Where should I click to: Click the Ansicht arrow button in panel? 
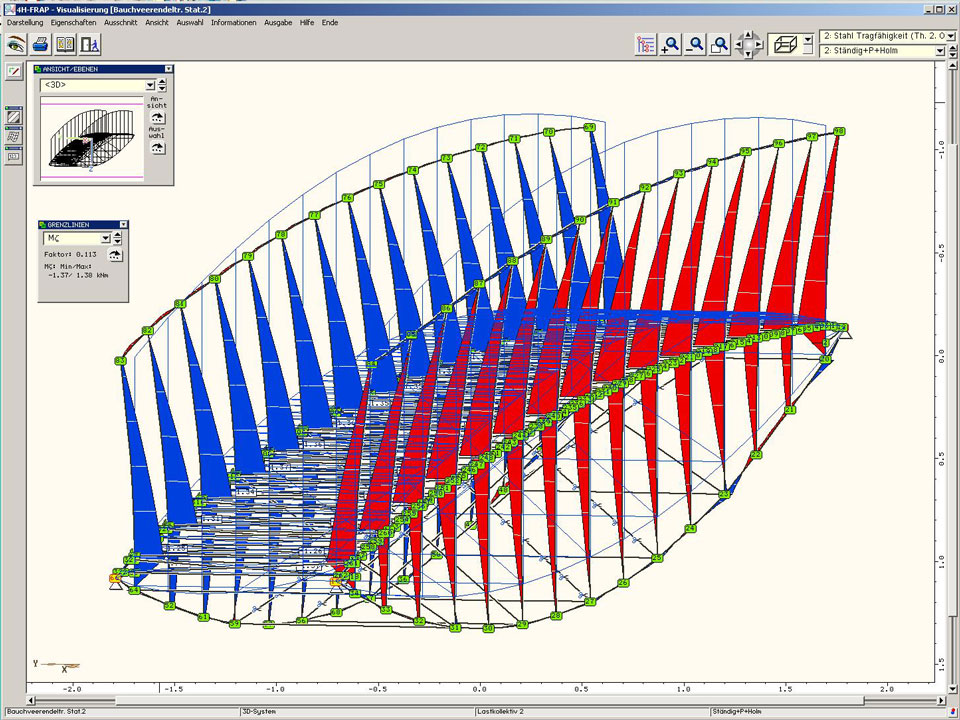(x=157, y=118)
